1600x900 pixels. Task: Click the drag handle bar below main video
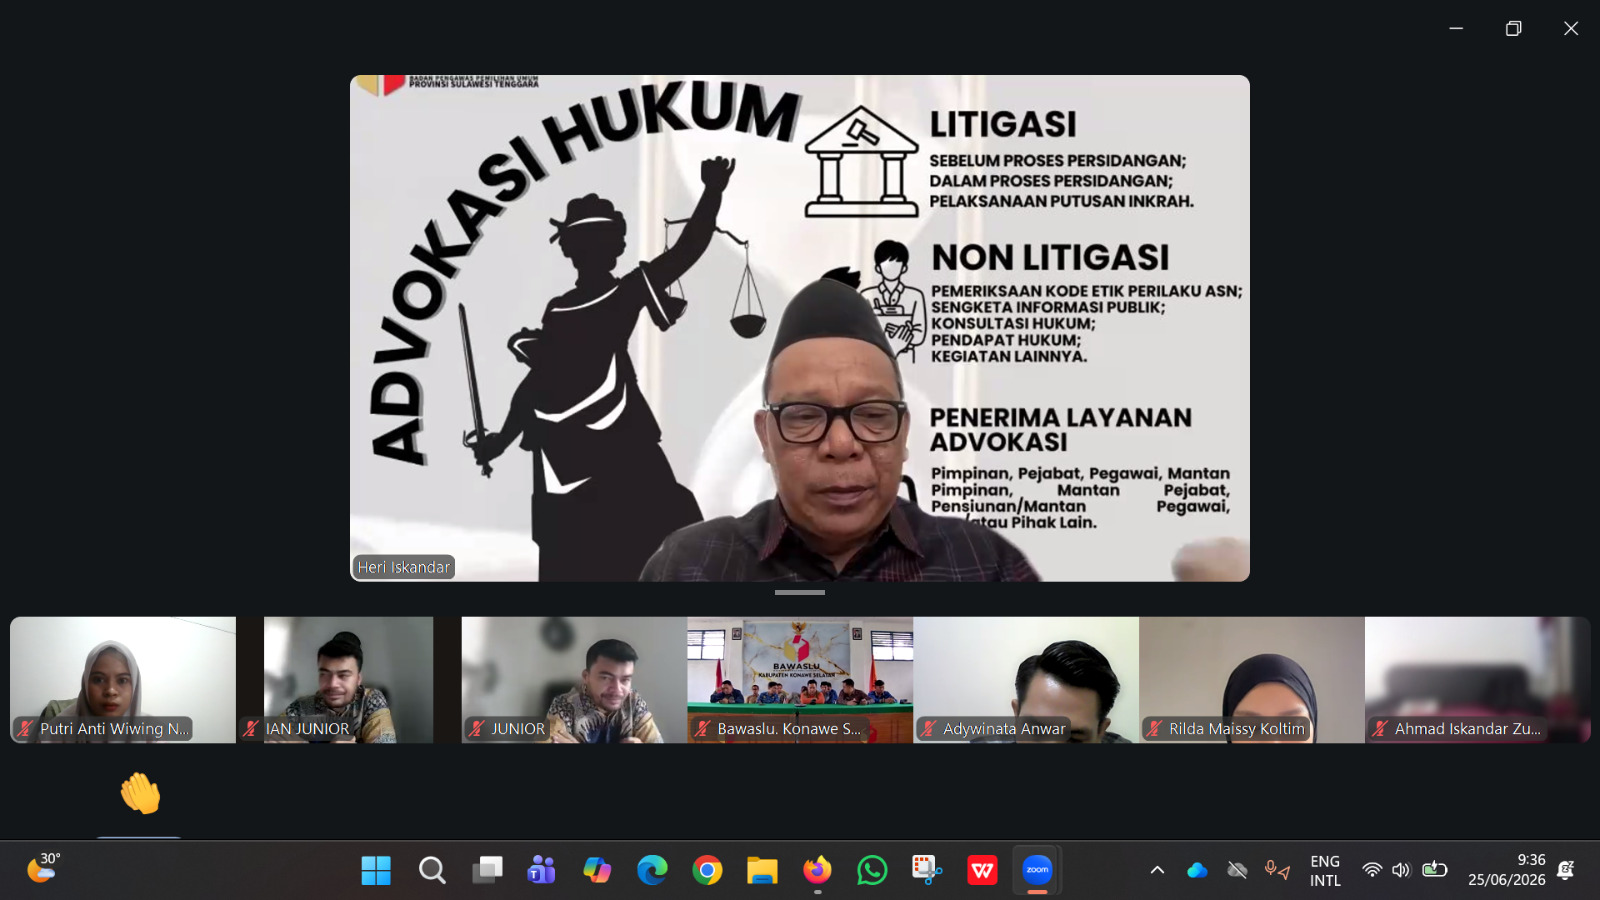800,592
